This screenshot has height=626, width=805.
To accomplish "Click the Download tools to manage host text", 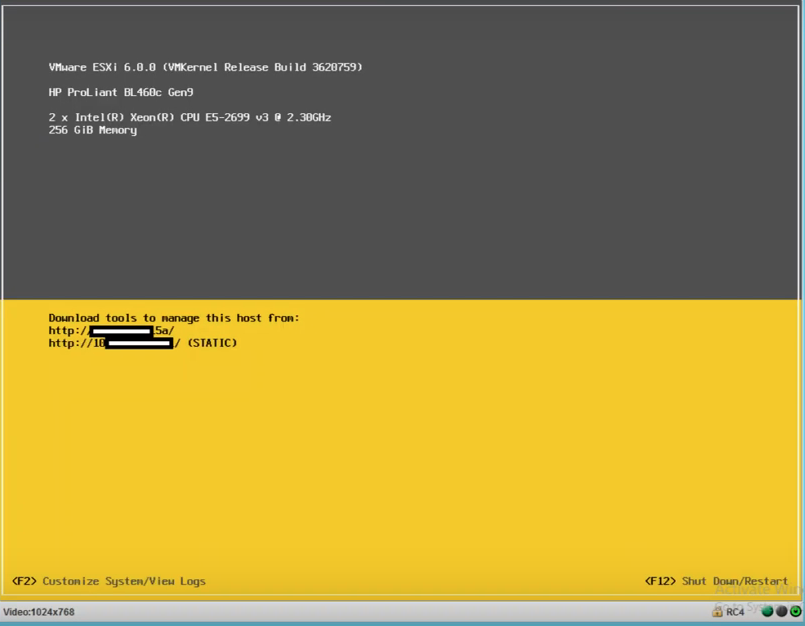I will [173, 318].
